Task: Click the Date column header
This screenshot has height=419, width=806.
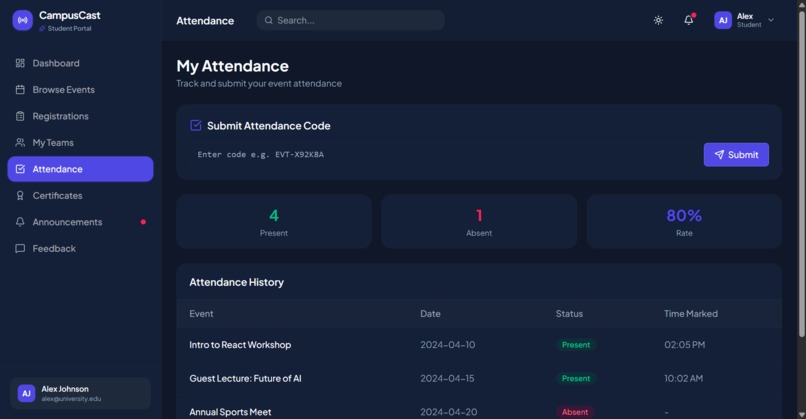Action: coord(430,314)
